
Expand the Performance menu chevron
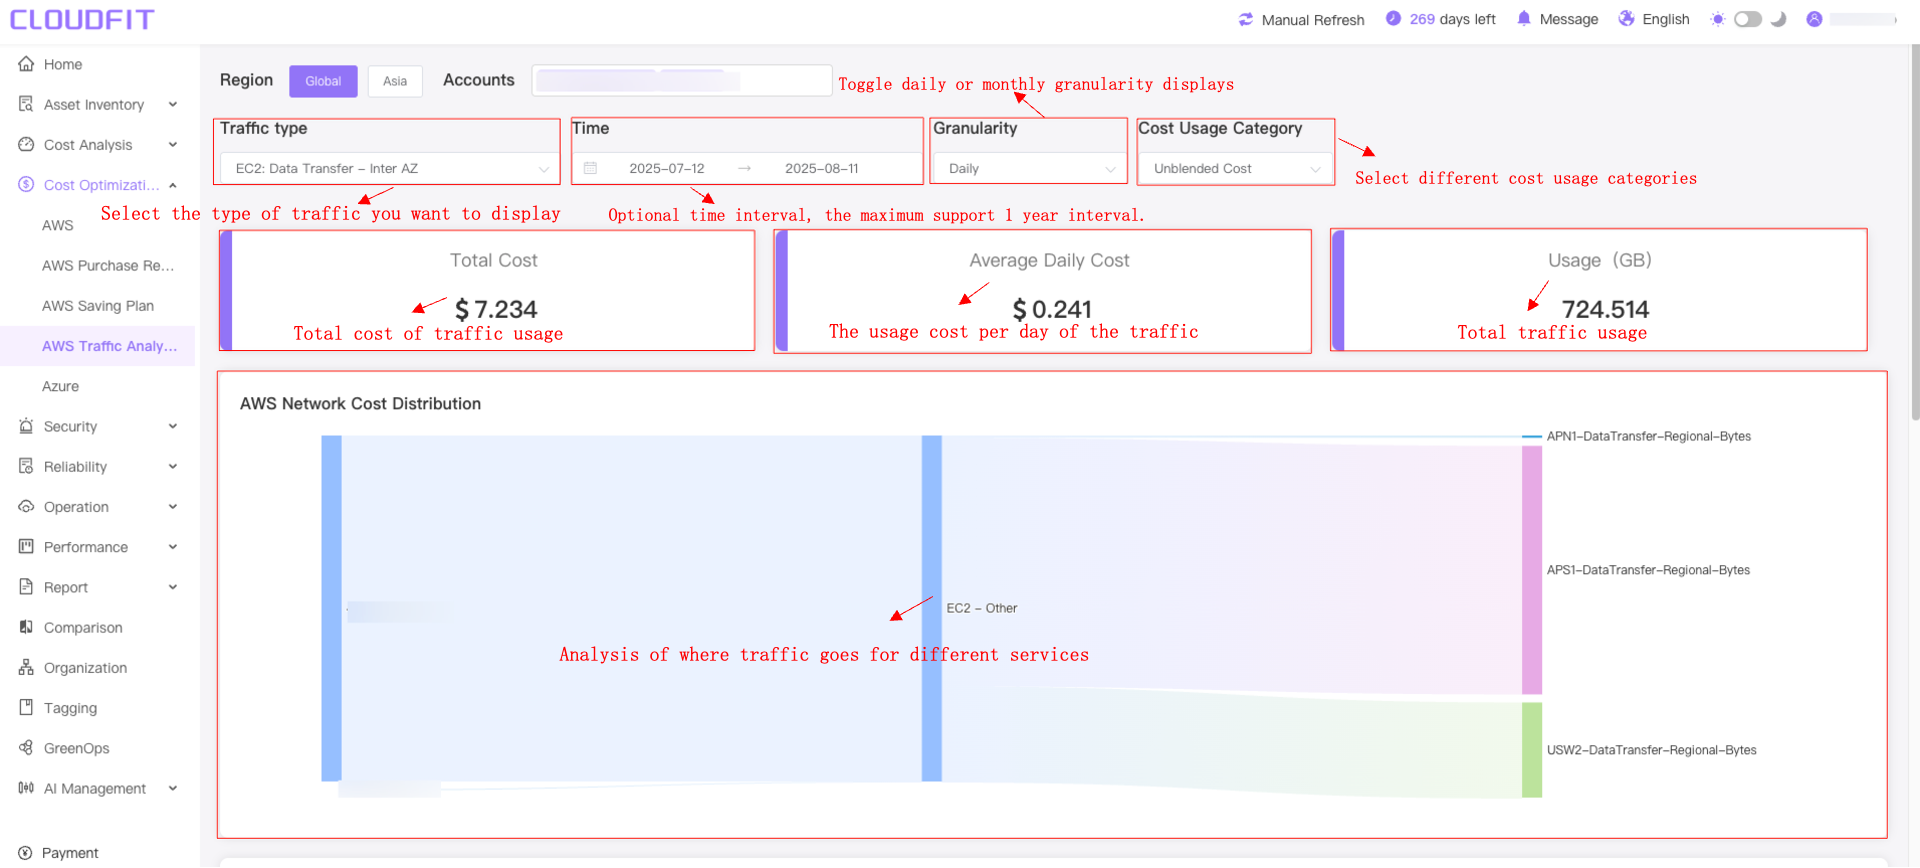[173, 547]
